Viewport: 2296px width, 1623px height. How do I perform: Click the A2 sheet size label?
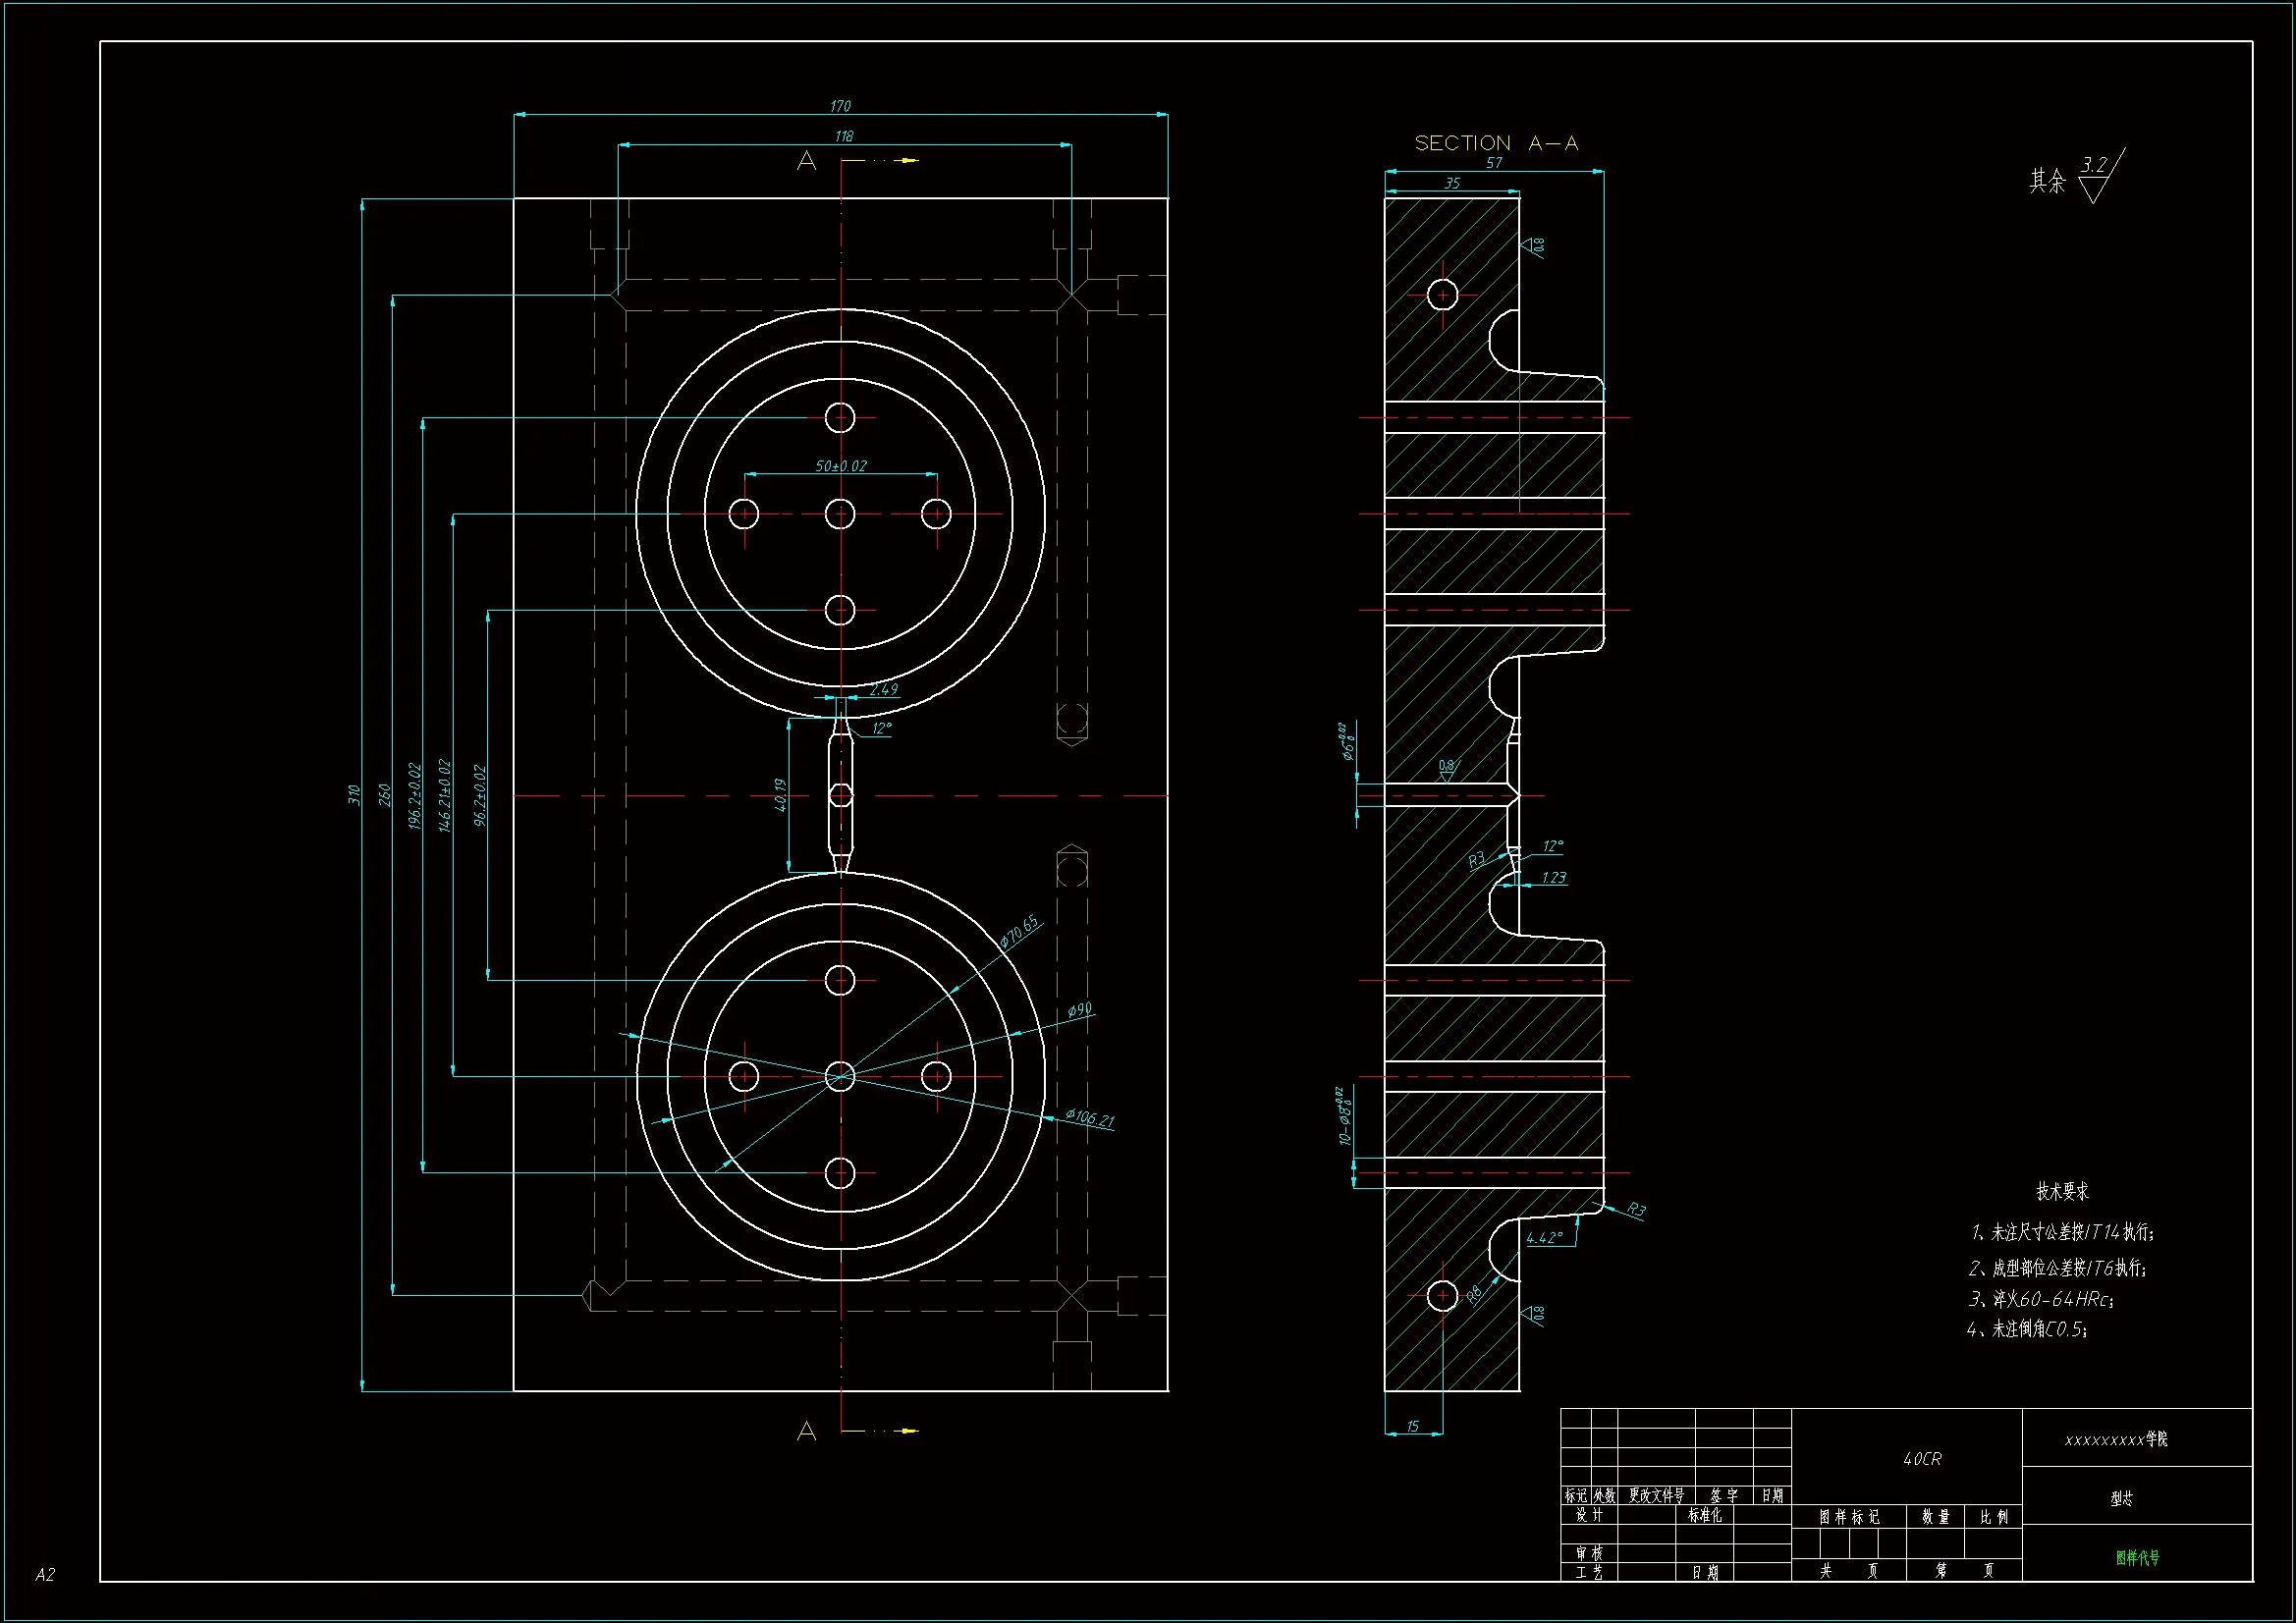[x=45, y=1575]
